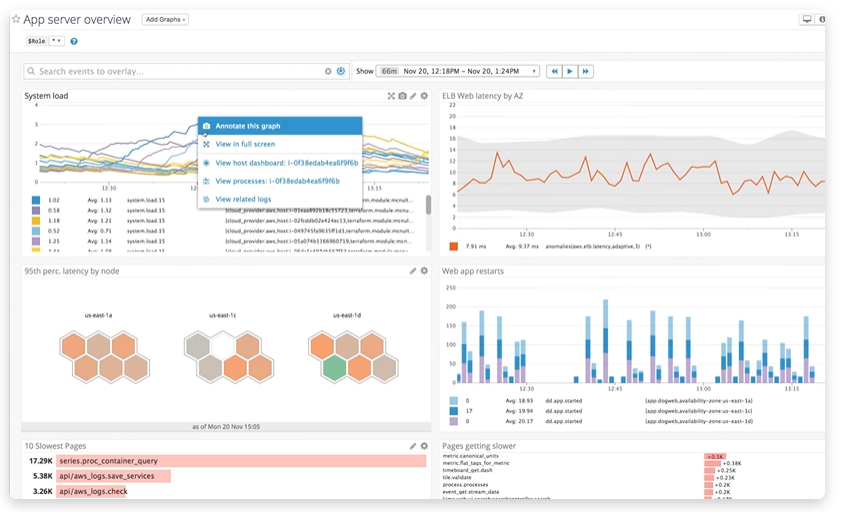Open the $Role template variable help icon

pyautogui.click(x=74, y=41)
